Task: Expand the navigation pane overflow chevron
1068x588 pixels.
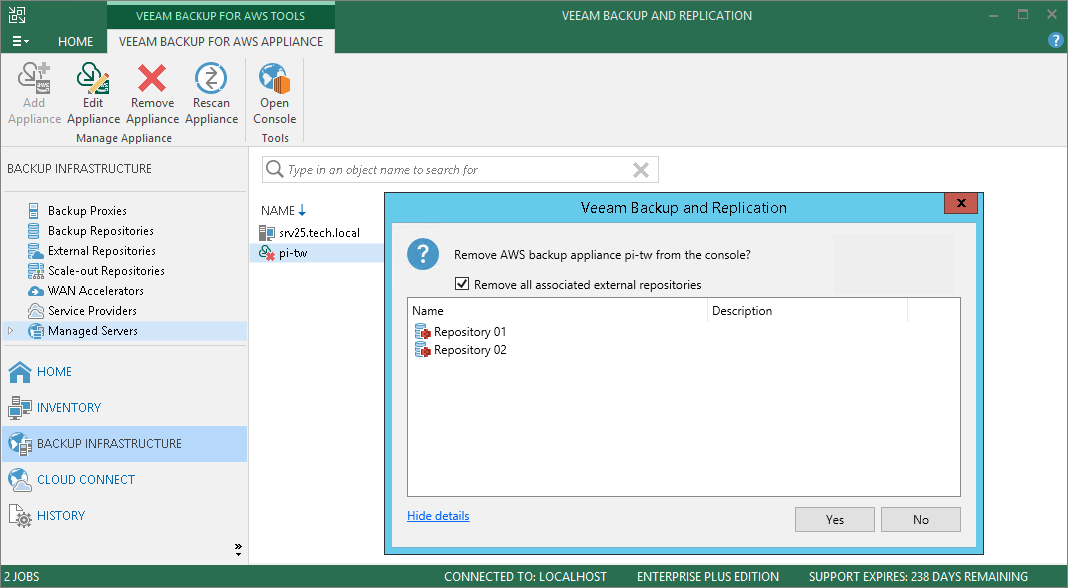Action: click(238, 550)
